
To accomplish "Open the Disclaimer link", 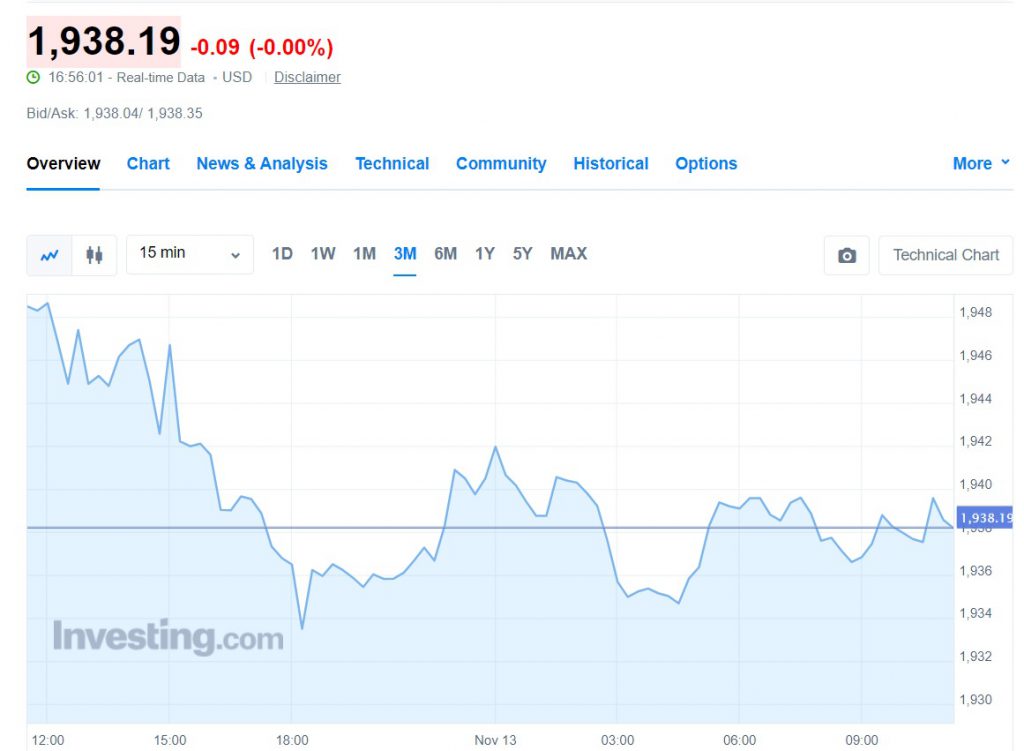I will pyautogui.click(x=307, y=77).
